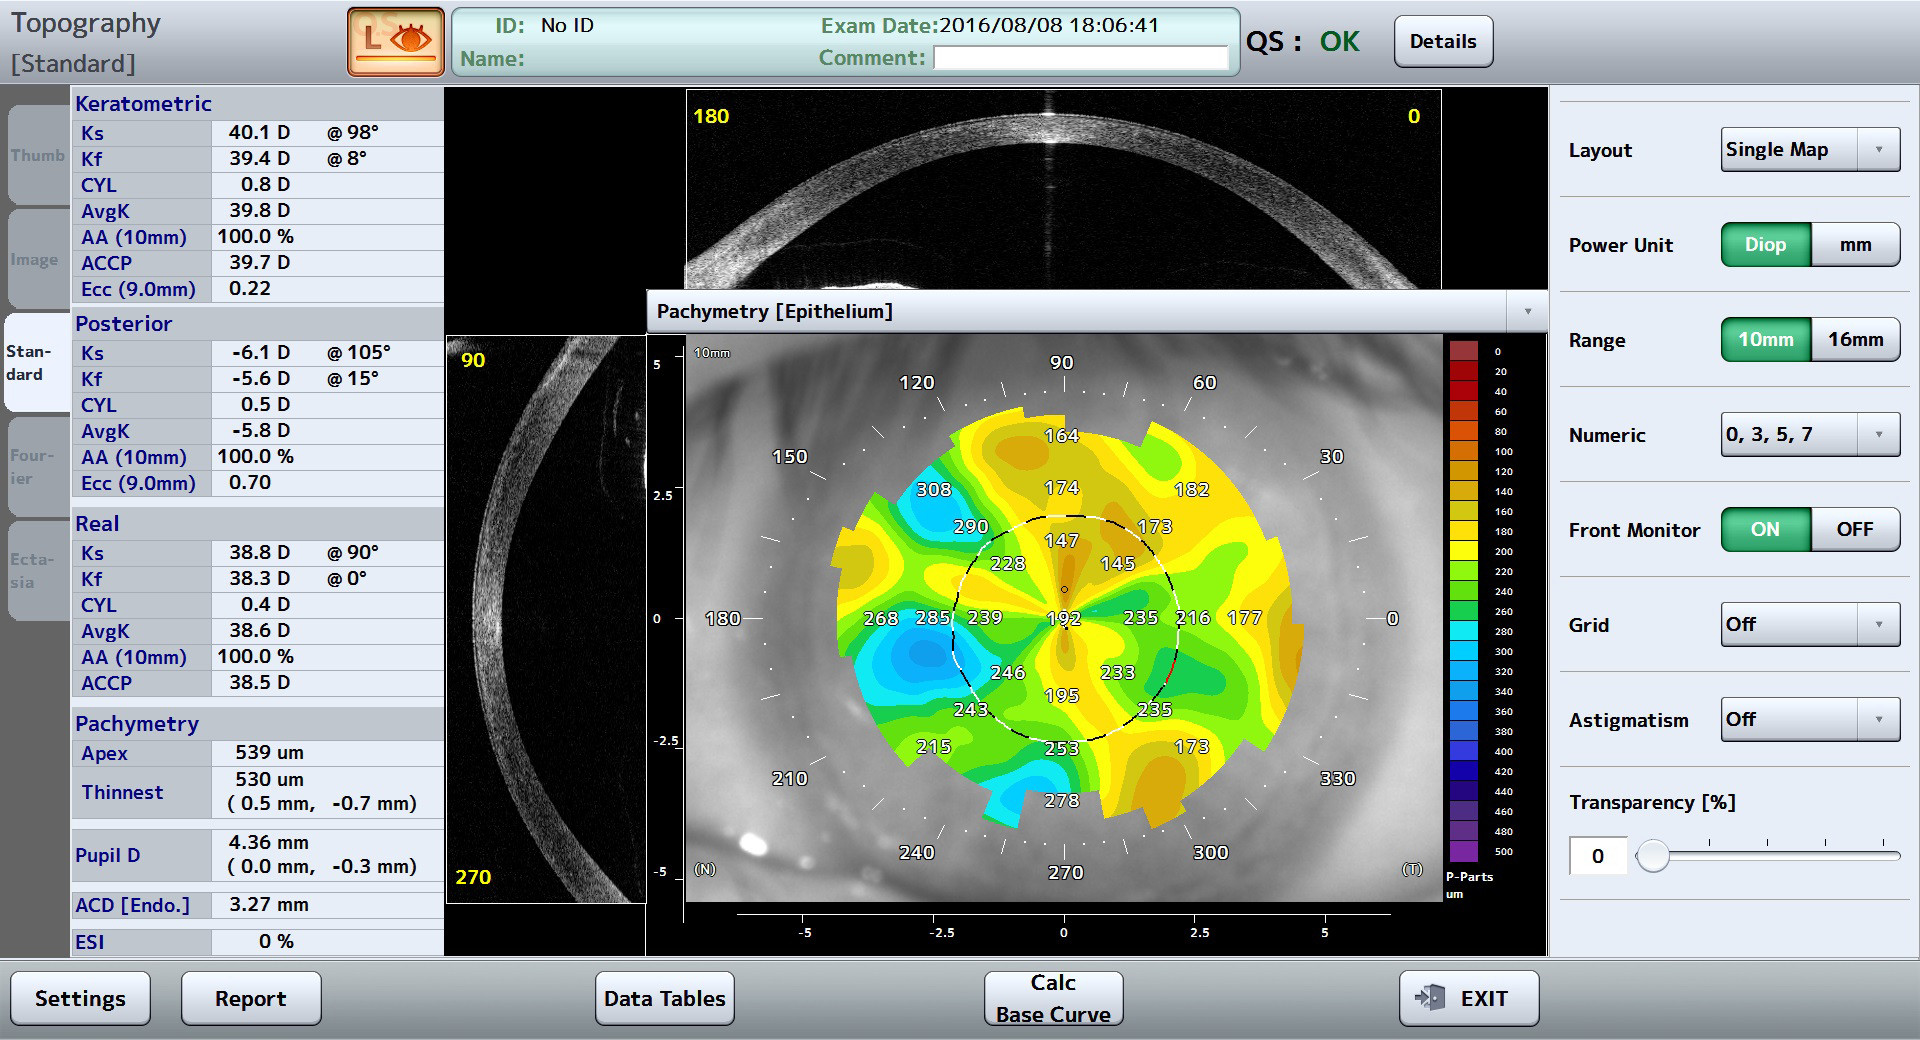This screenshot has height=1040, width=1920.
Task: Click the Comment input field
Action: click(1080, 59)
